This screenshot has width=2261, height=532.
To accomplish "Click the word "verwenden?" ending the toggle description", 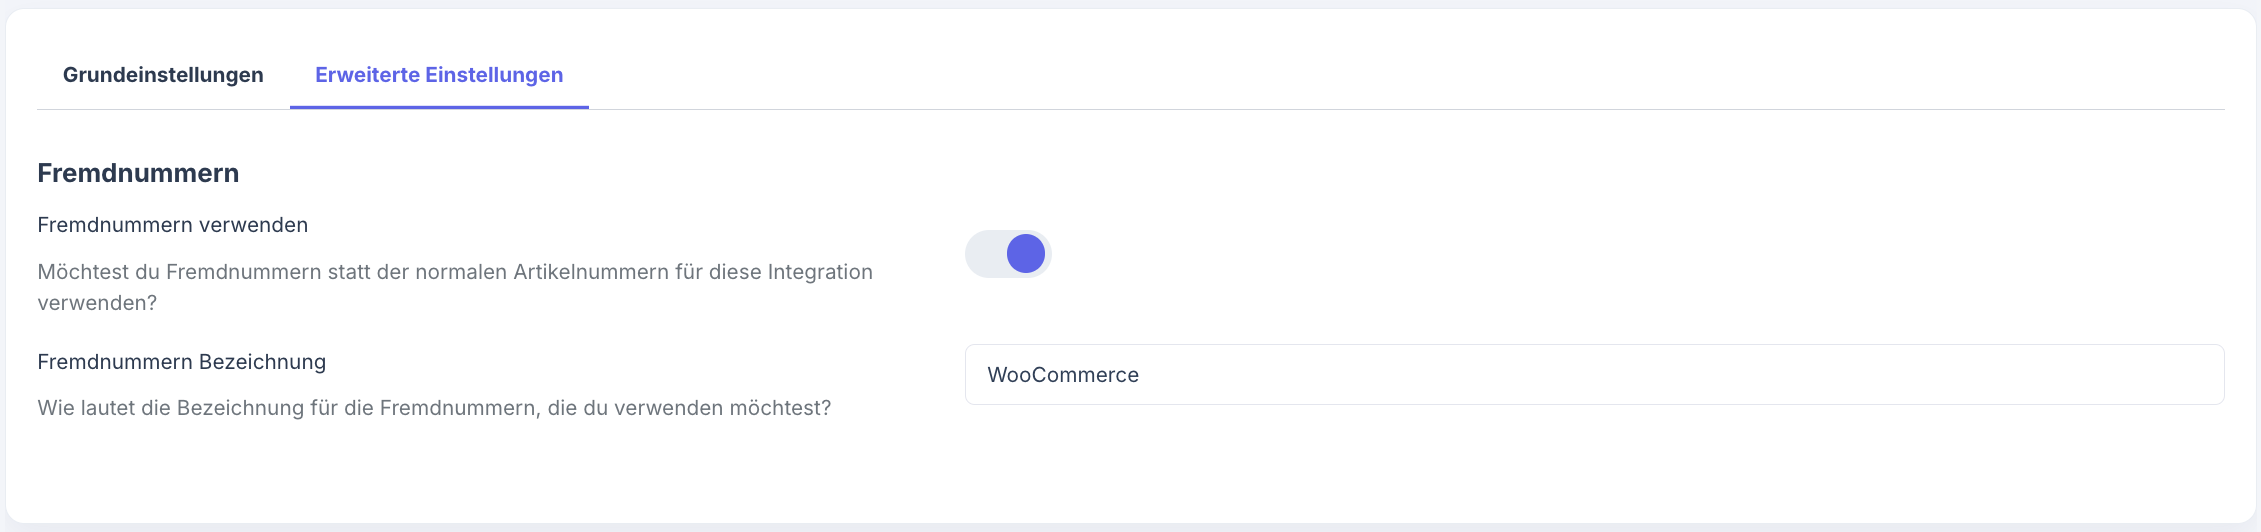I will pos(97,303).
